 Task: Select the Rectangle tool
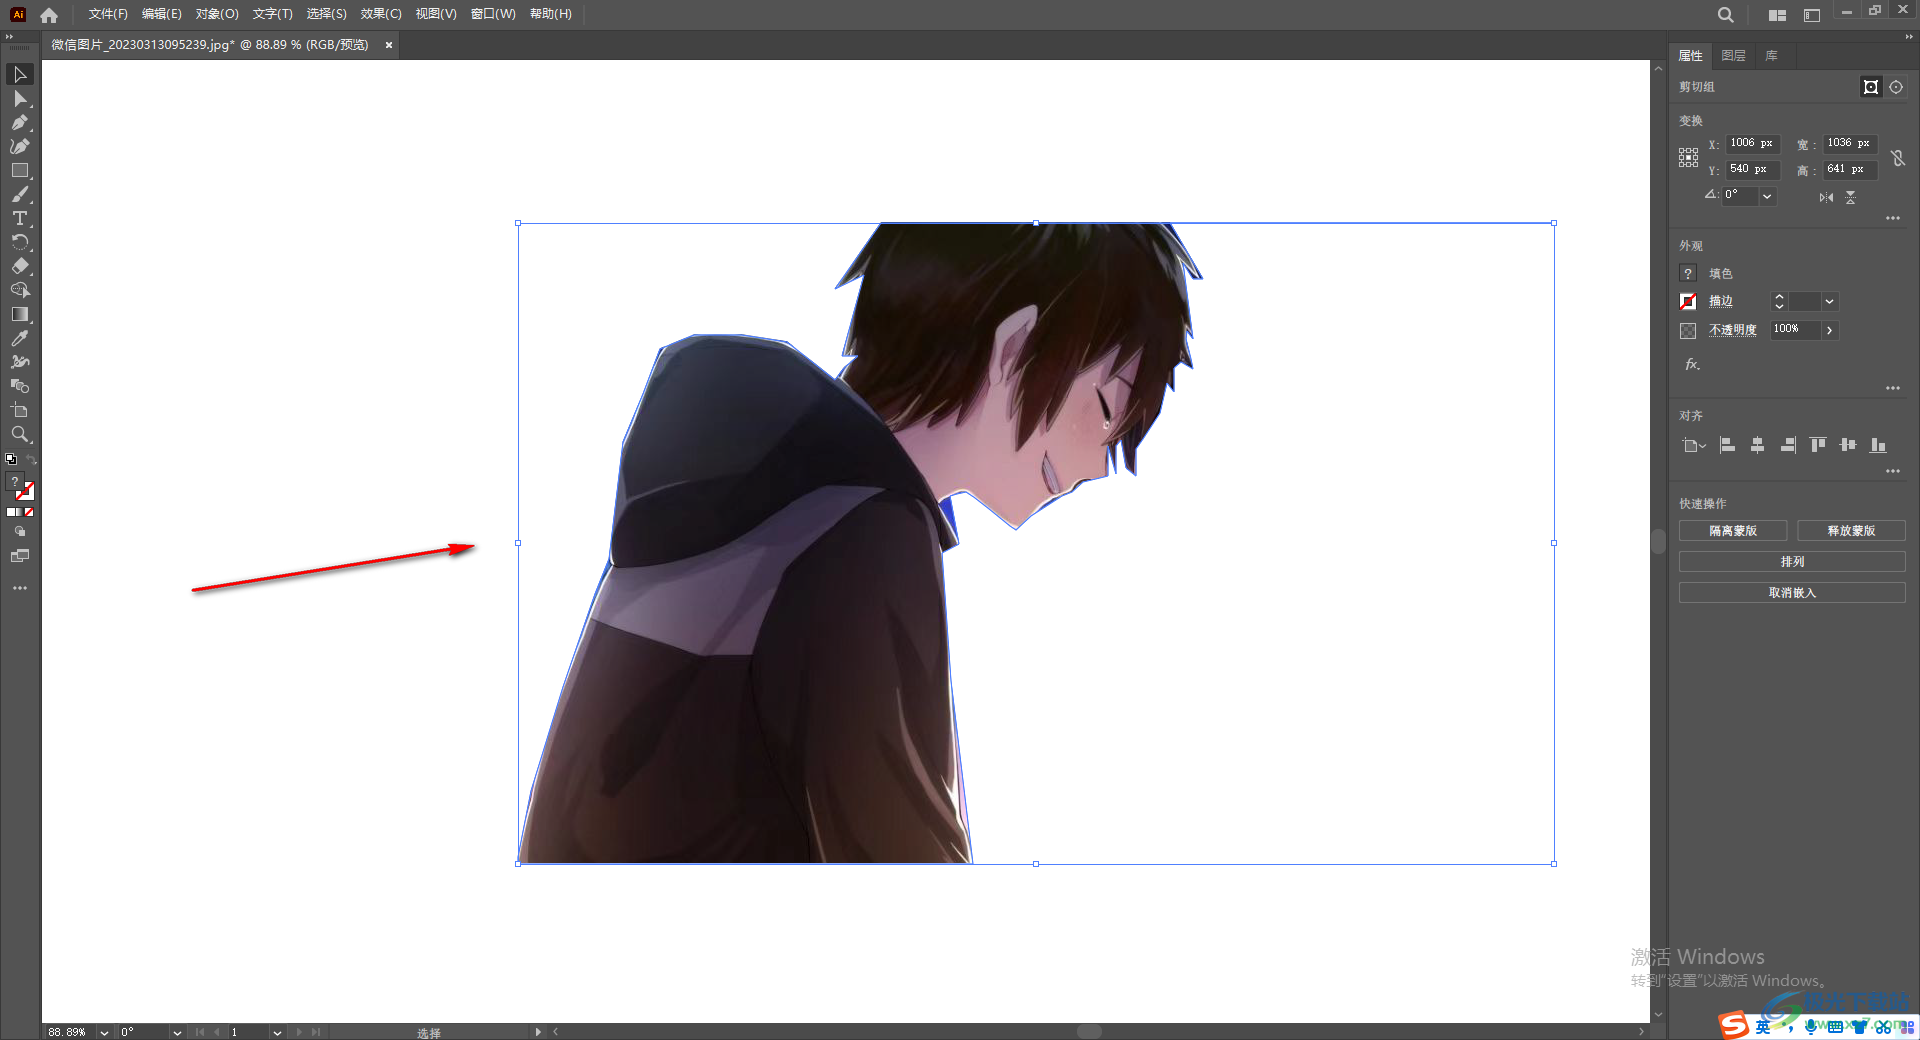pyautogui.click(x=19, y=171)
